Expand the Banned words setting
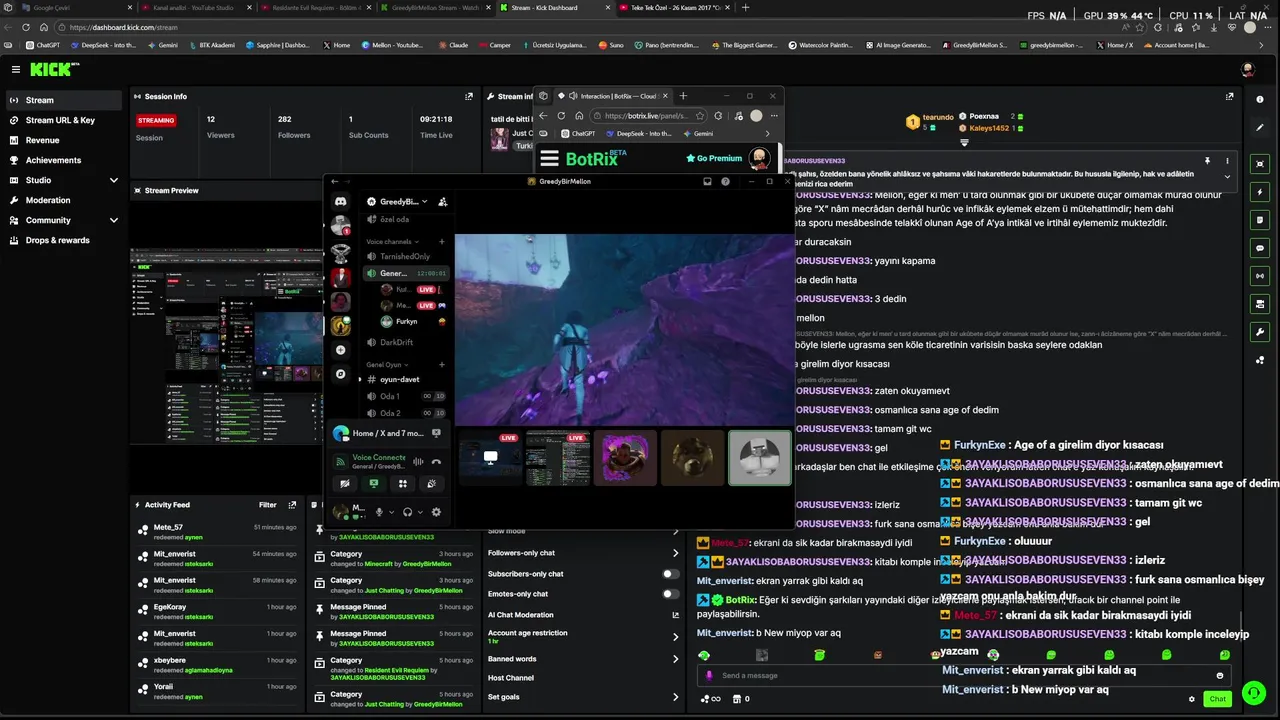Screen dimensions: 1280x720 click(x=675, y=659)
